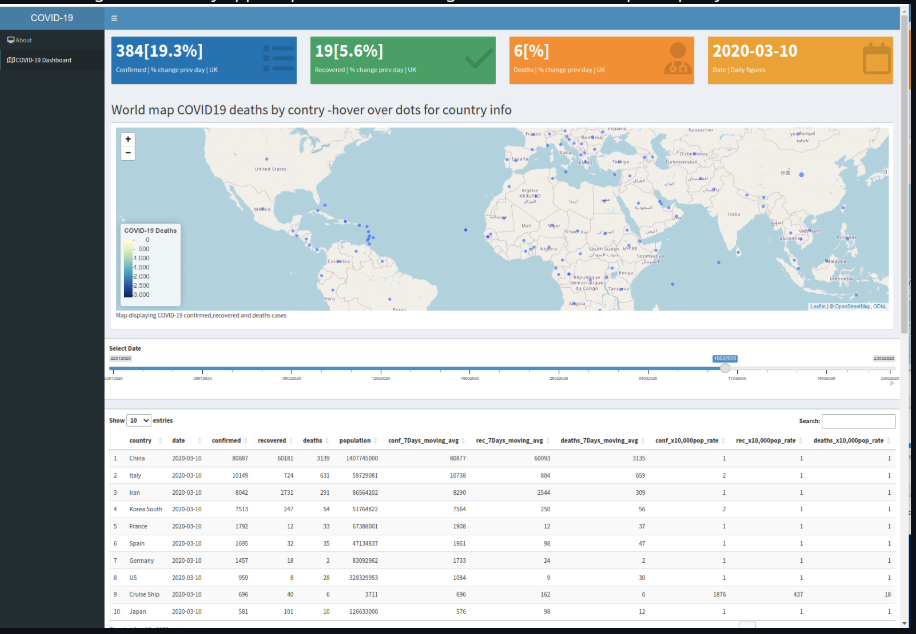Open the OpenStreetMap attribution link
The height and width of the screenshot is (634, 916).
[851, 306]
